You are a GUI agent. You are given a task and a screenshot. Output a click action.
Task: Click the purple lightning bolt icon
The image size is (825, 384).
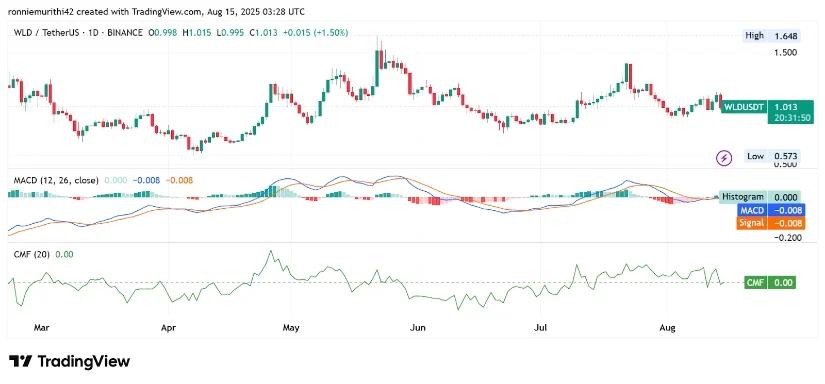pyautogui.click(x=725, y=157)
